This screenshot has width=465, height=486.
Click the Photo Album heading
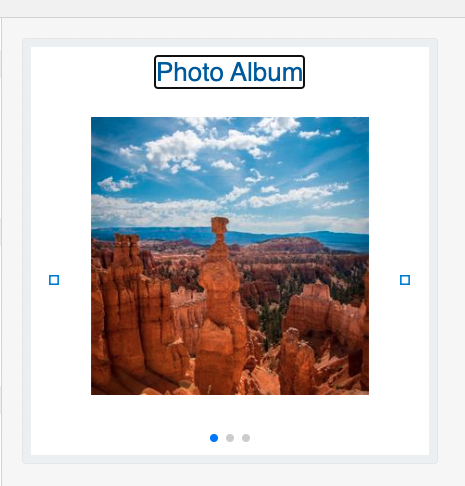pyautogui.click(x=229, y=72)
